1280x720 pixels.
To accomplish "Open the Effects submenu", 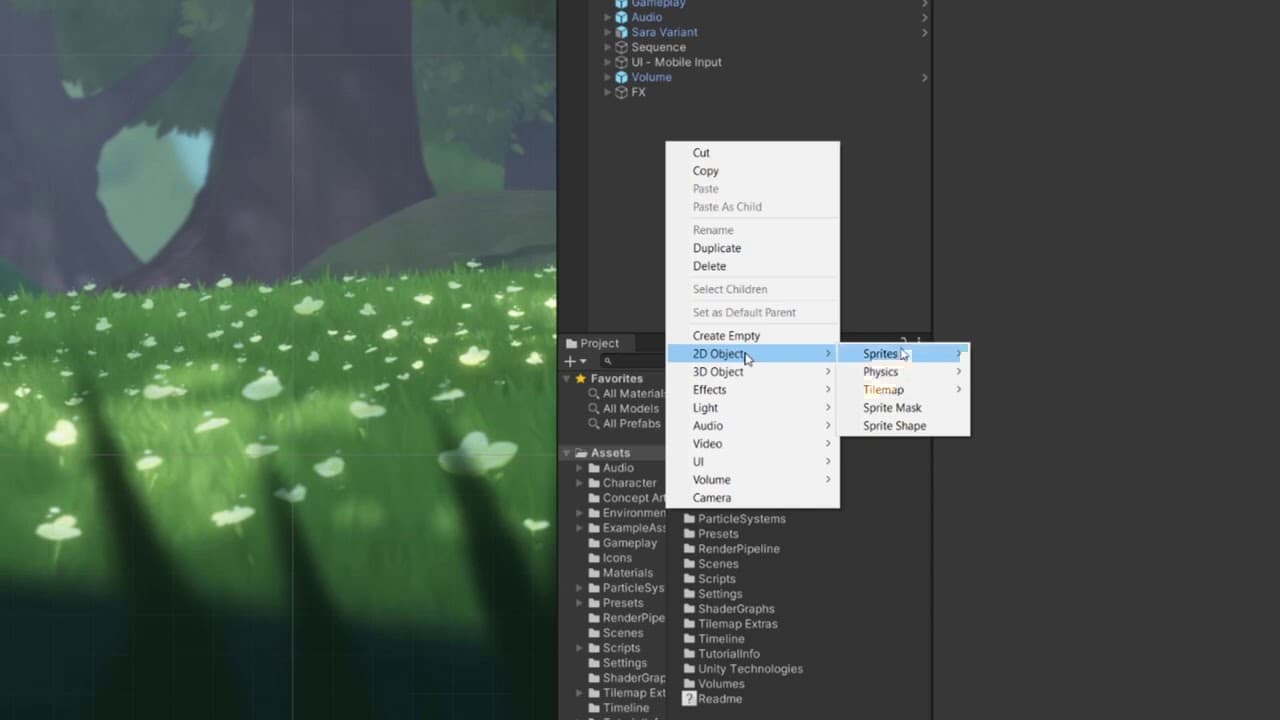I will (753, 390).
